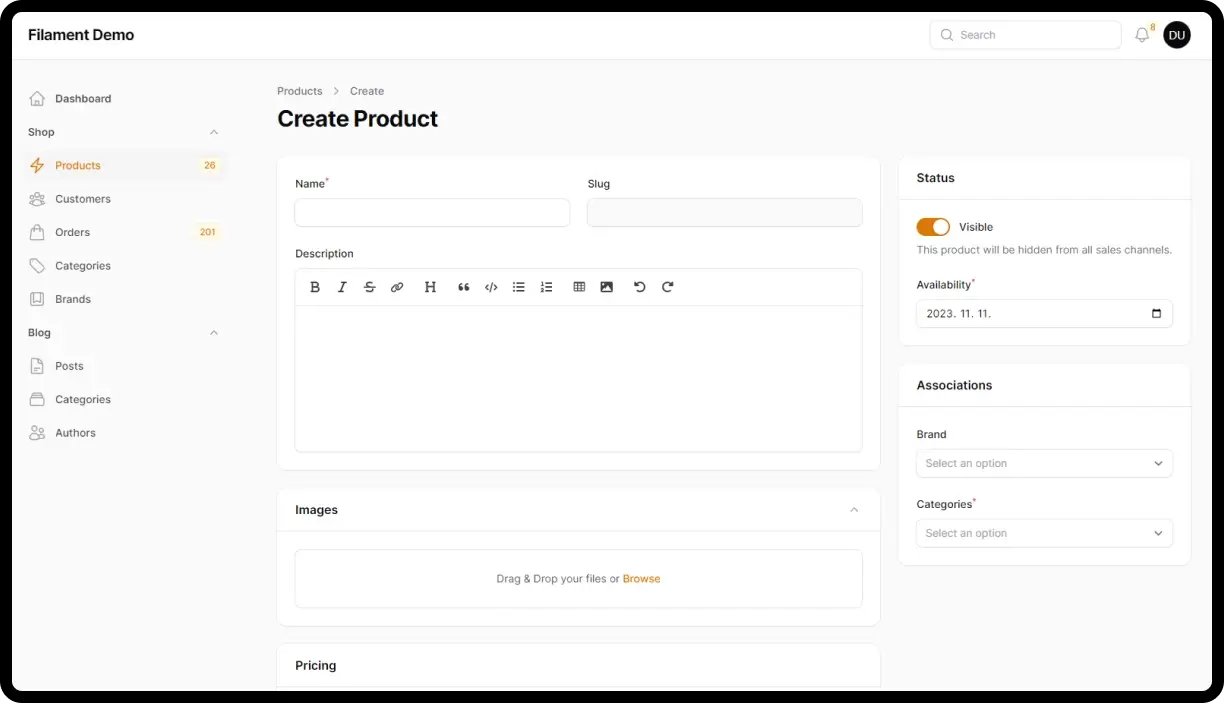Image resolution: width=1224 pixels, height=703 pixels.
Task: Insert a table in description
Action: pyautogui.click(x=579, y=287)
